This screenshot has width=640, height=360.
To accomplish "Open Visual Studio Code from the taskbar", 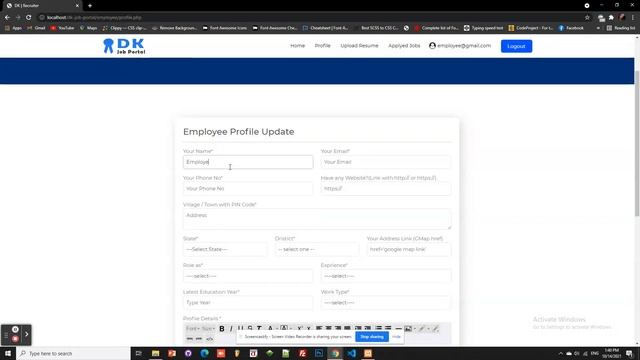I will [351, 353].
